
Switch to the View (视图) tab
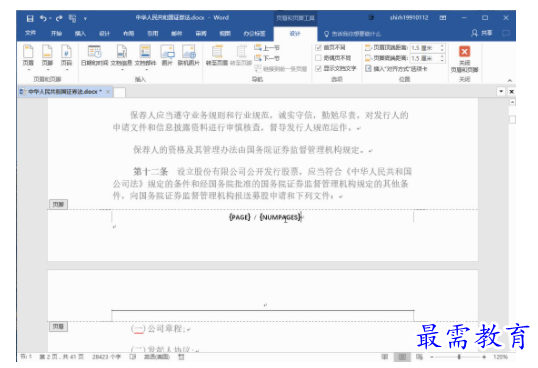(x=225, y=33)
